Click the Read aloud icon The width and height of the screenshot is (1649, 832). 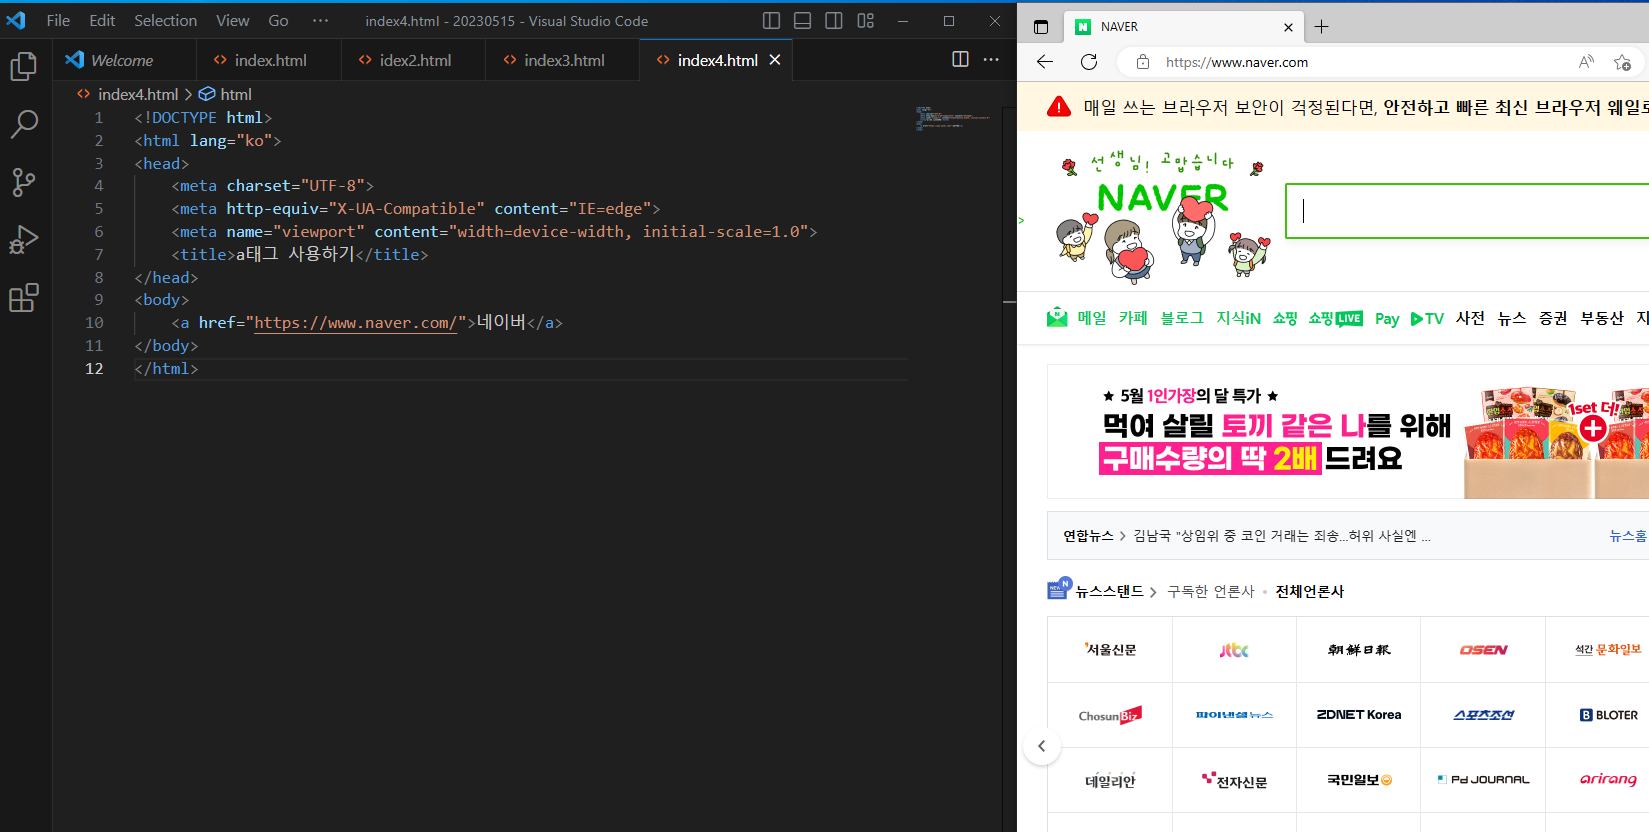pos(1586,62)
